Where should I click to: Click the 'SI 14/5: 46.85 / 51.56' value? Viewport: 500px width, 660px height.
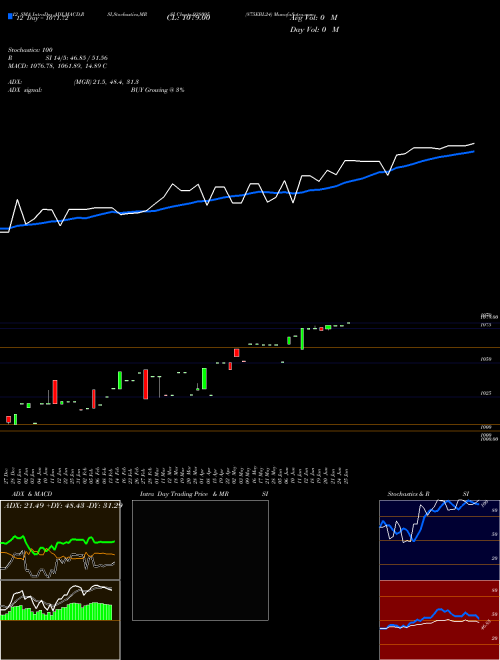[x=77, y=58]
